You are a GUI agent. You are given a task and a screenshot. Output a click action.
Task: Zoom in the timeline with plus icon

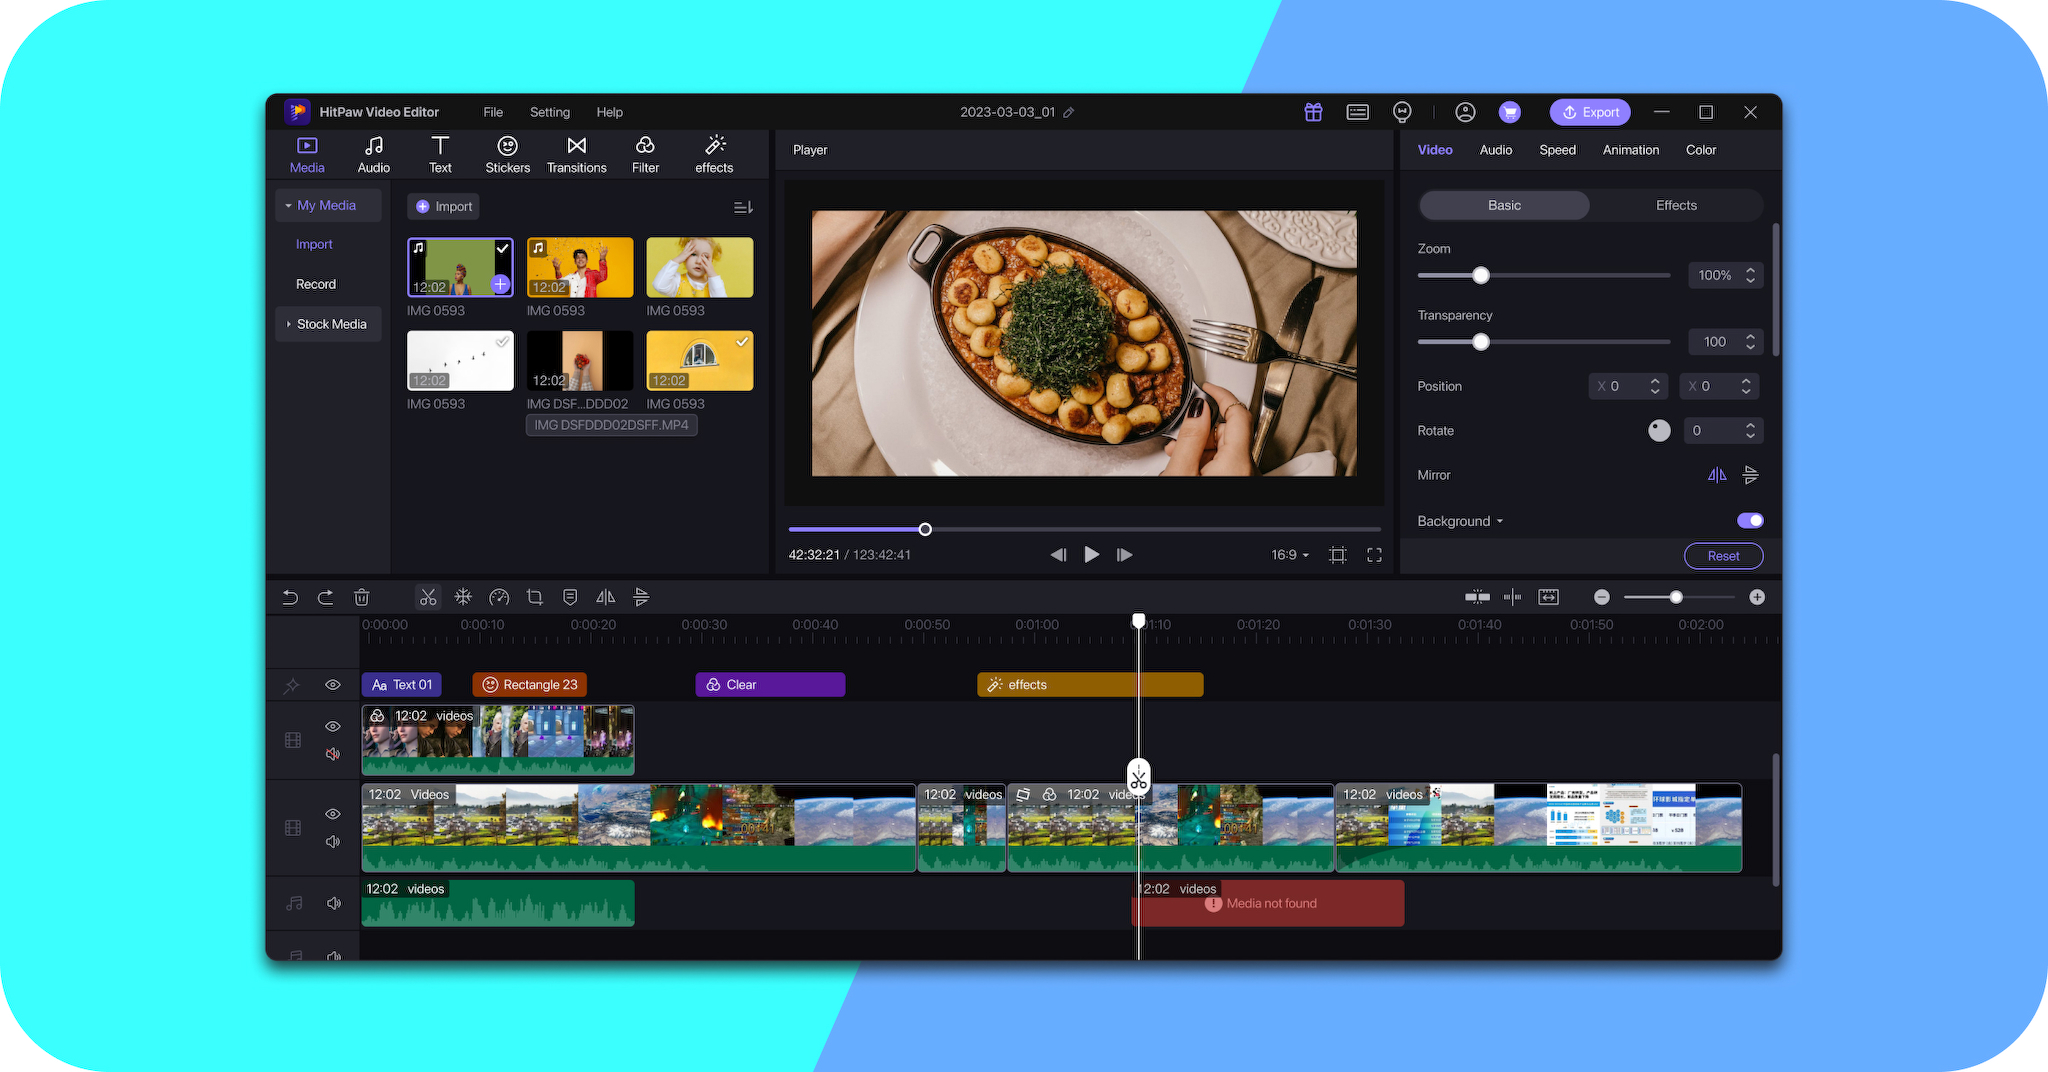(1757, 597)
